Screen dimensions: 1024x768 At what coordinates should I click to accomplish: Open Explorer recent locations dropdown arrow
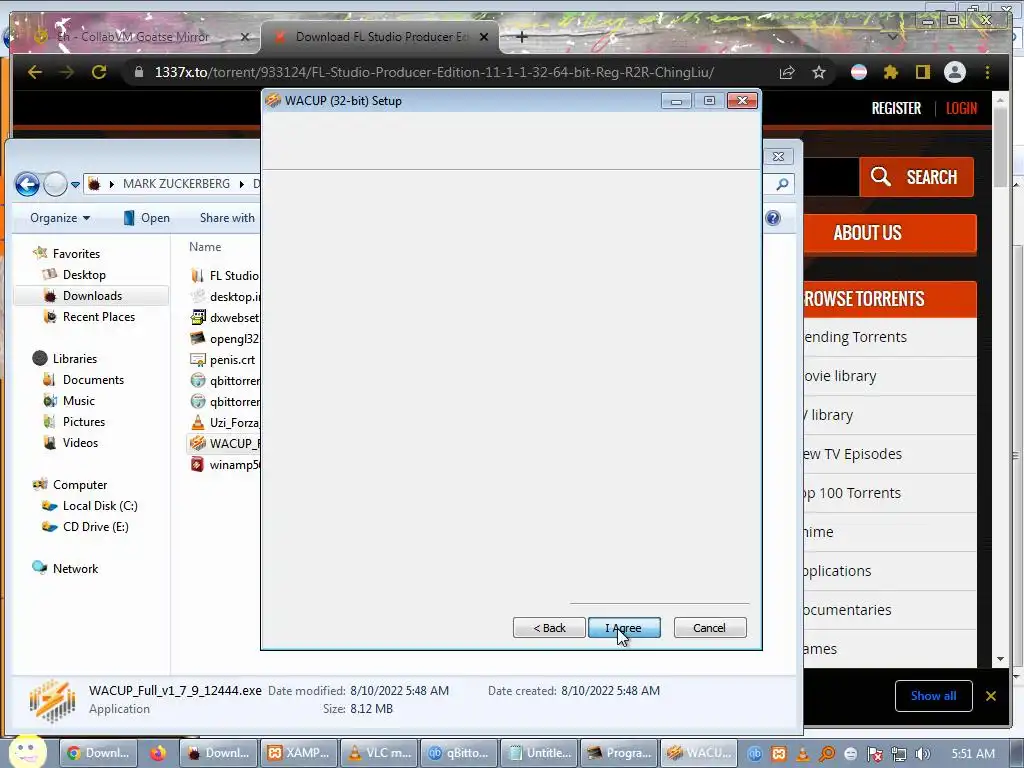tap(76, 185)
